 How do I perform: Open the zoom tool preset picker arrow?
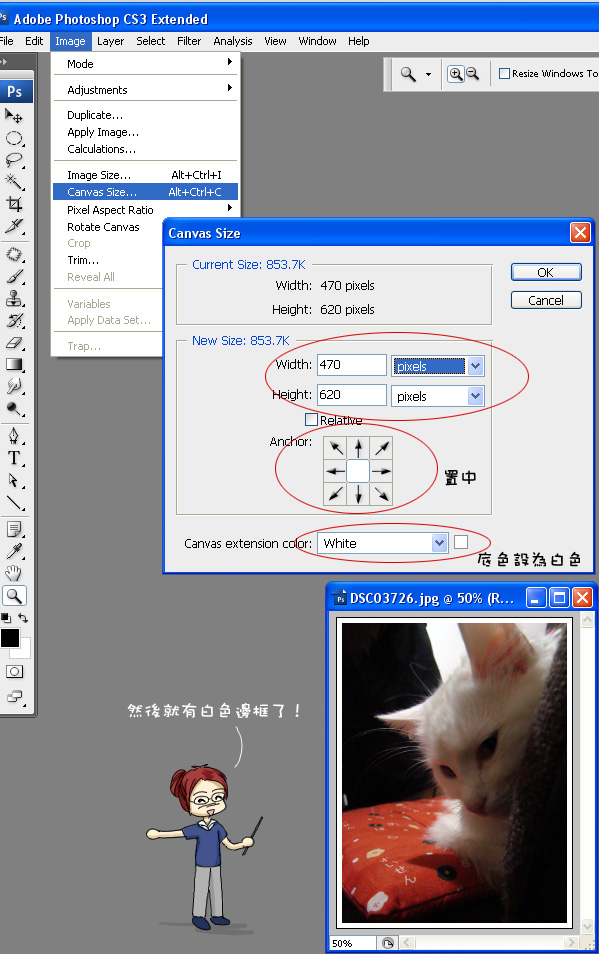[x=428, y=74]
